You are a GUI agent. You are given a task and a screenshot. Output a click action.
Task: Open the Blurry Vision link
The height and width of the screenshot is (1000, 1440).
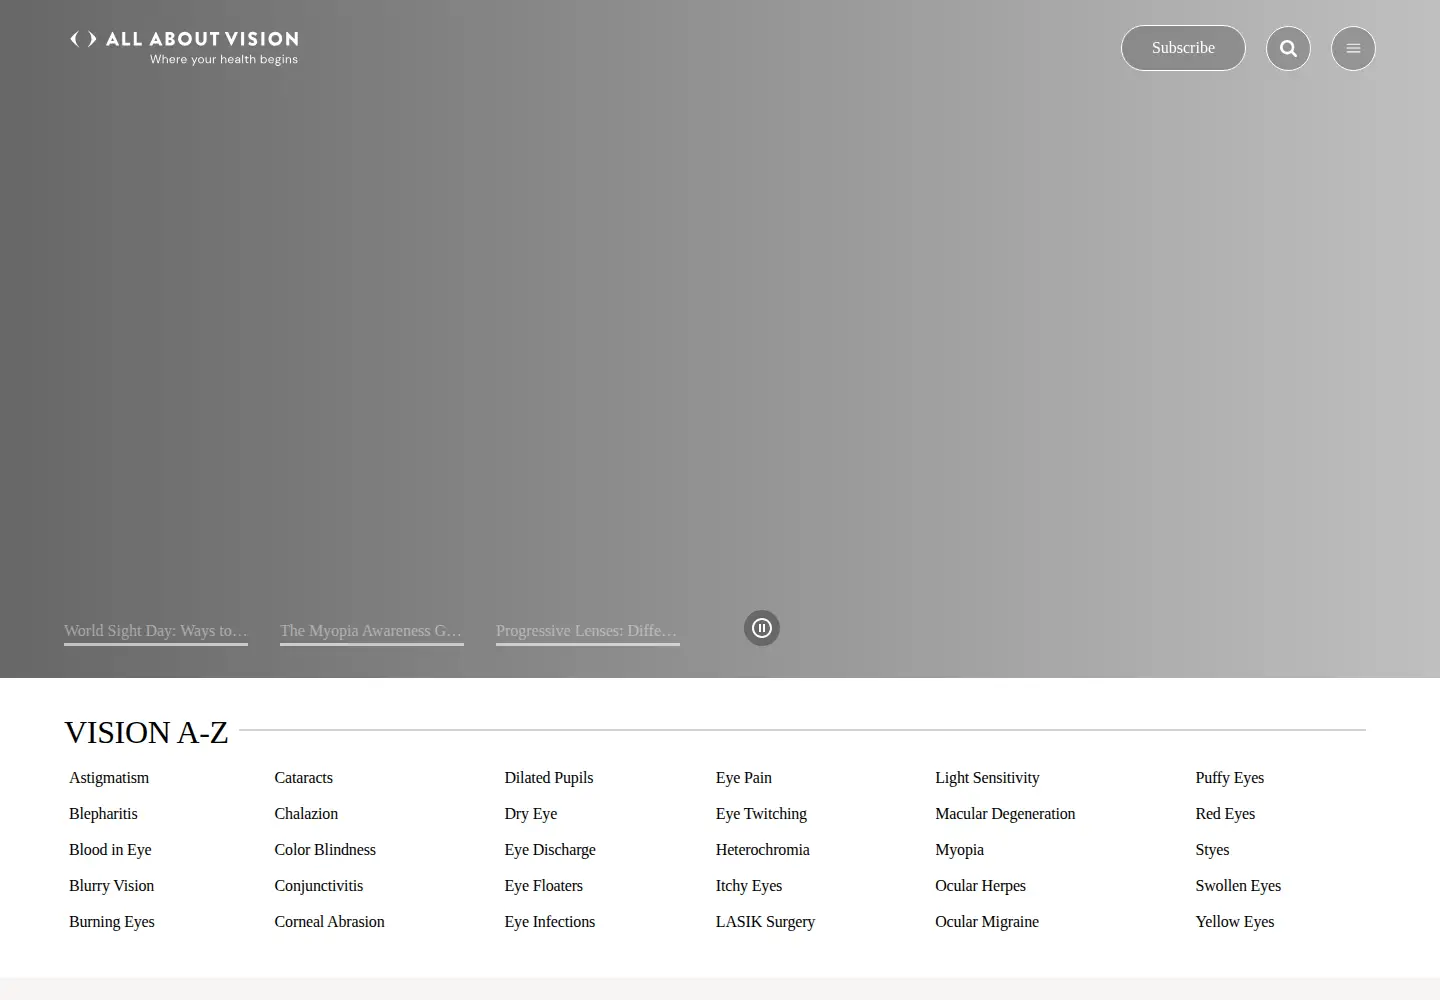(x=112, y=886)
